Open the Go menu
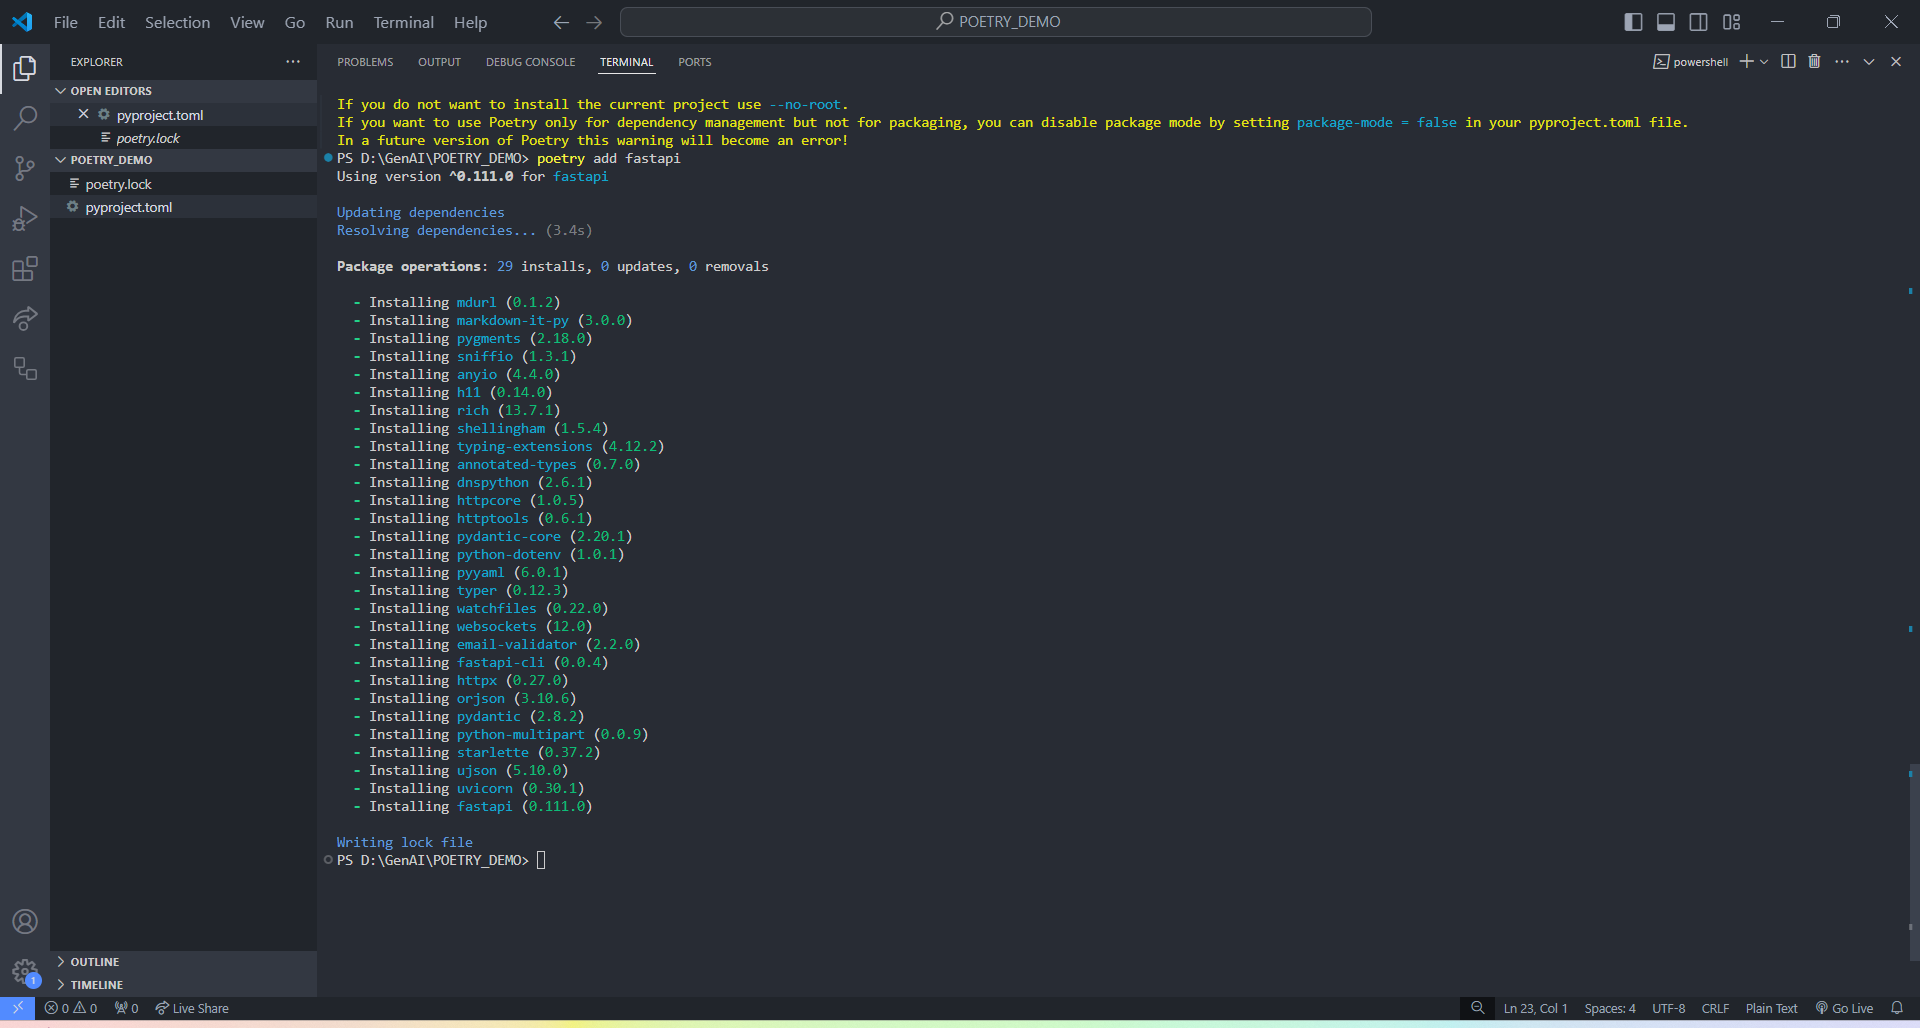 (295, 22)
